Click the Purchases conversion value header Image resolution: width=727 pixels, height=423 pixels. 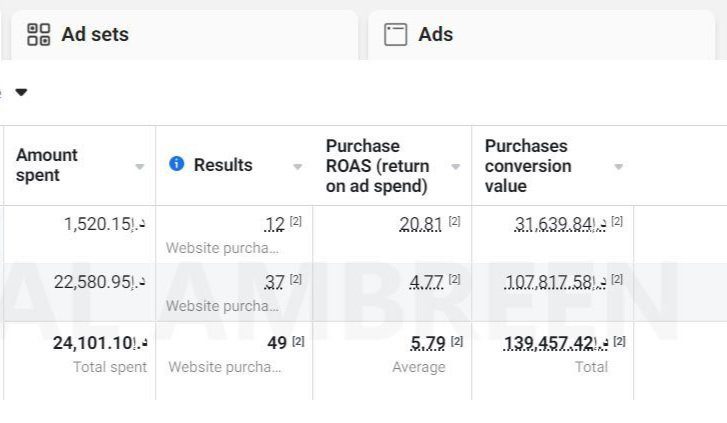click(528, 166)
